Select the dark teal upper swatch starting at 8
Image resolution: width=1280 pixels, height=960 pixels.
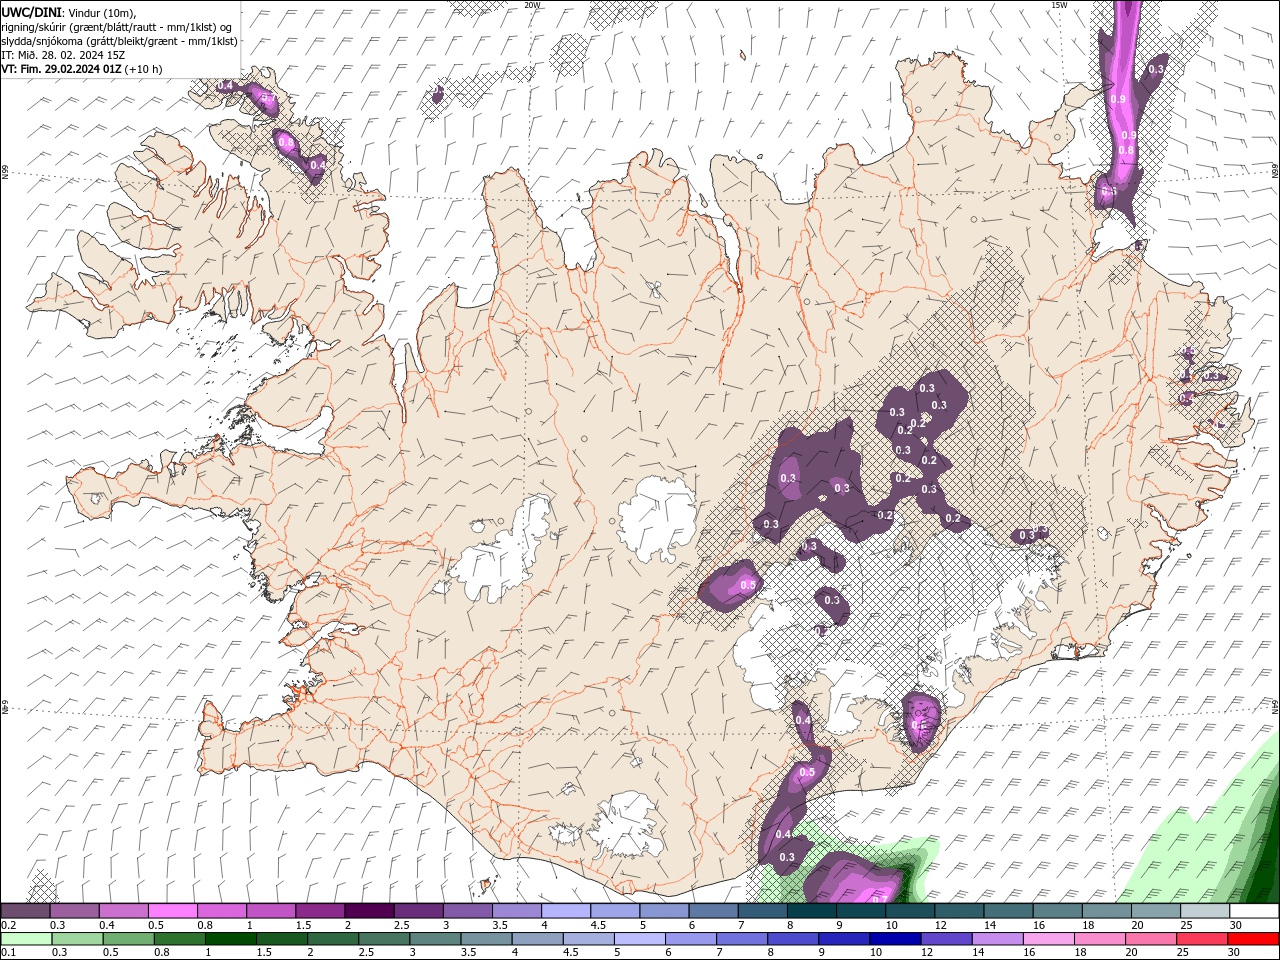click(x=812, y=911)
